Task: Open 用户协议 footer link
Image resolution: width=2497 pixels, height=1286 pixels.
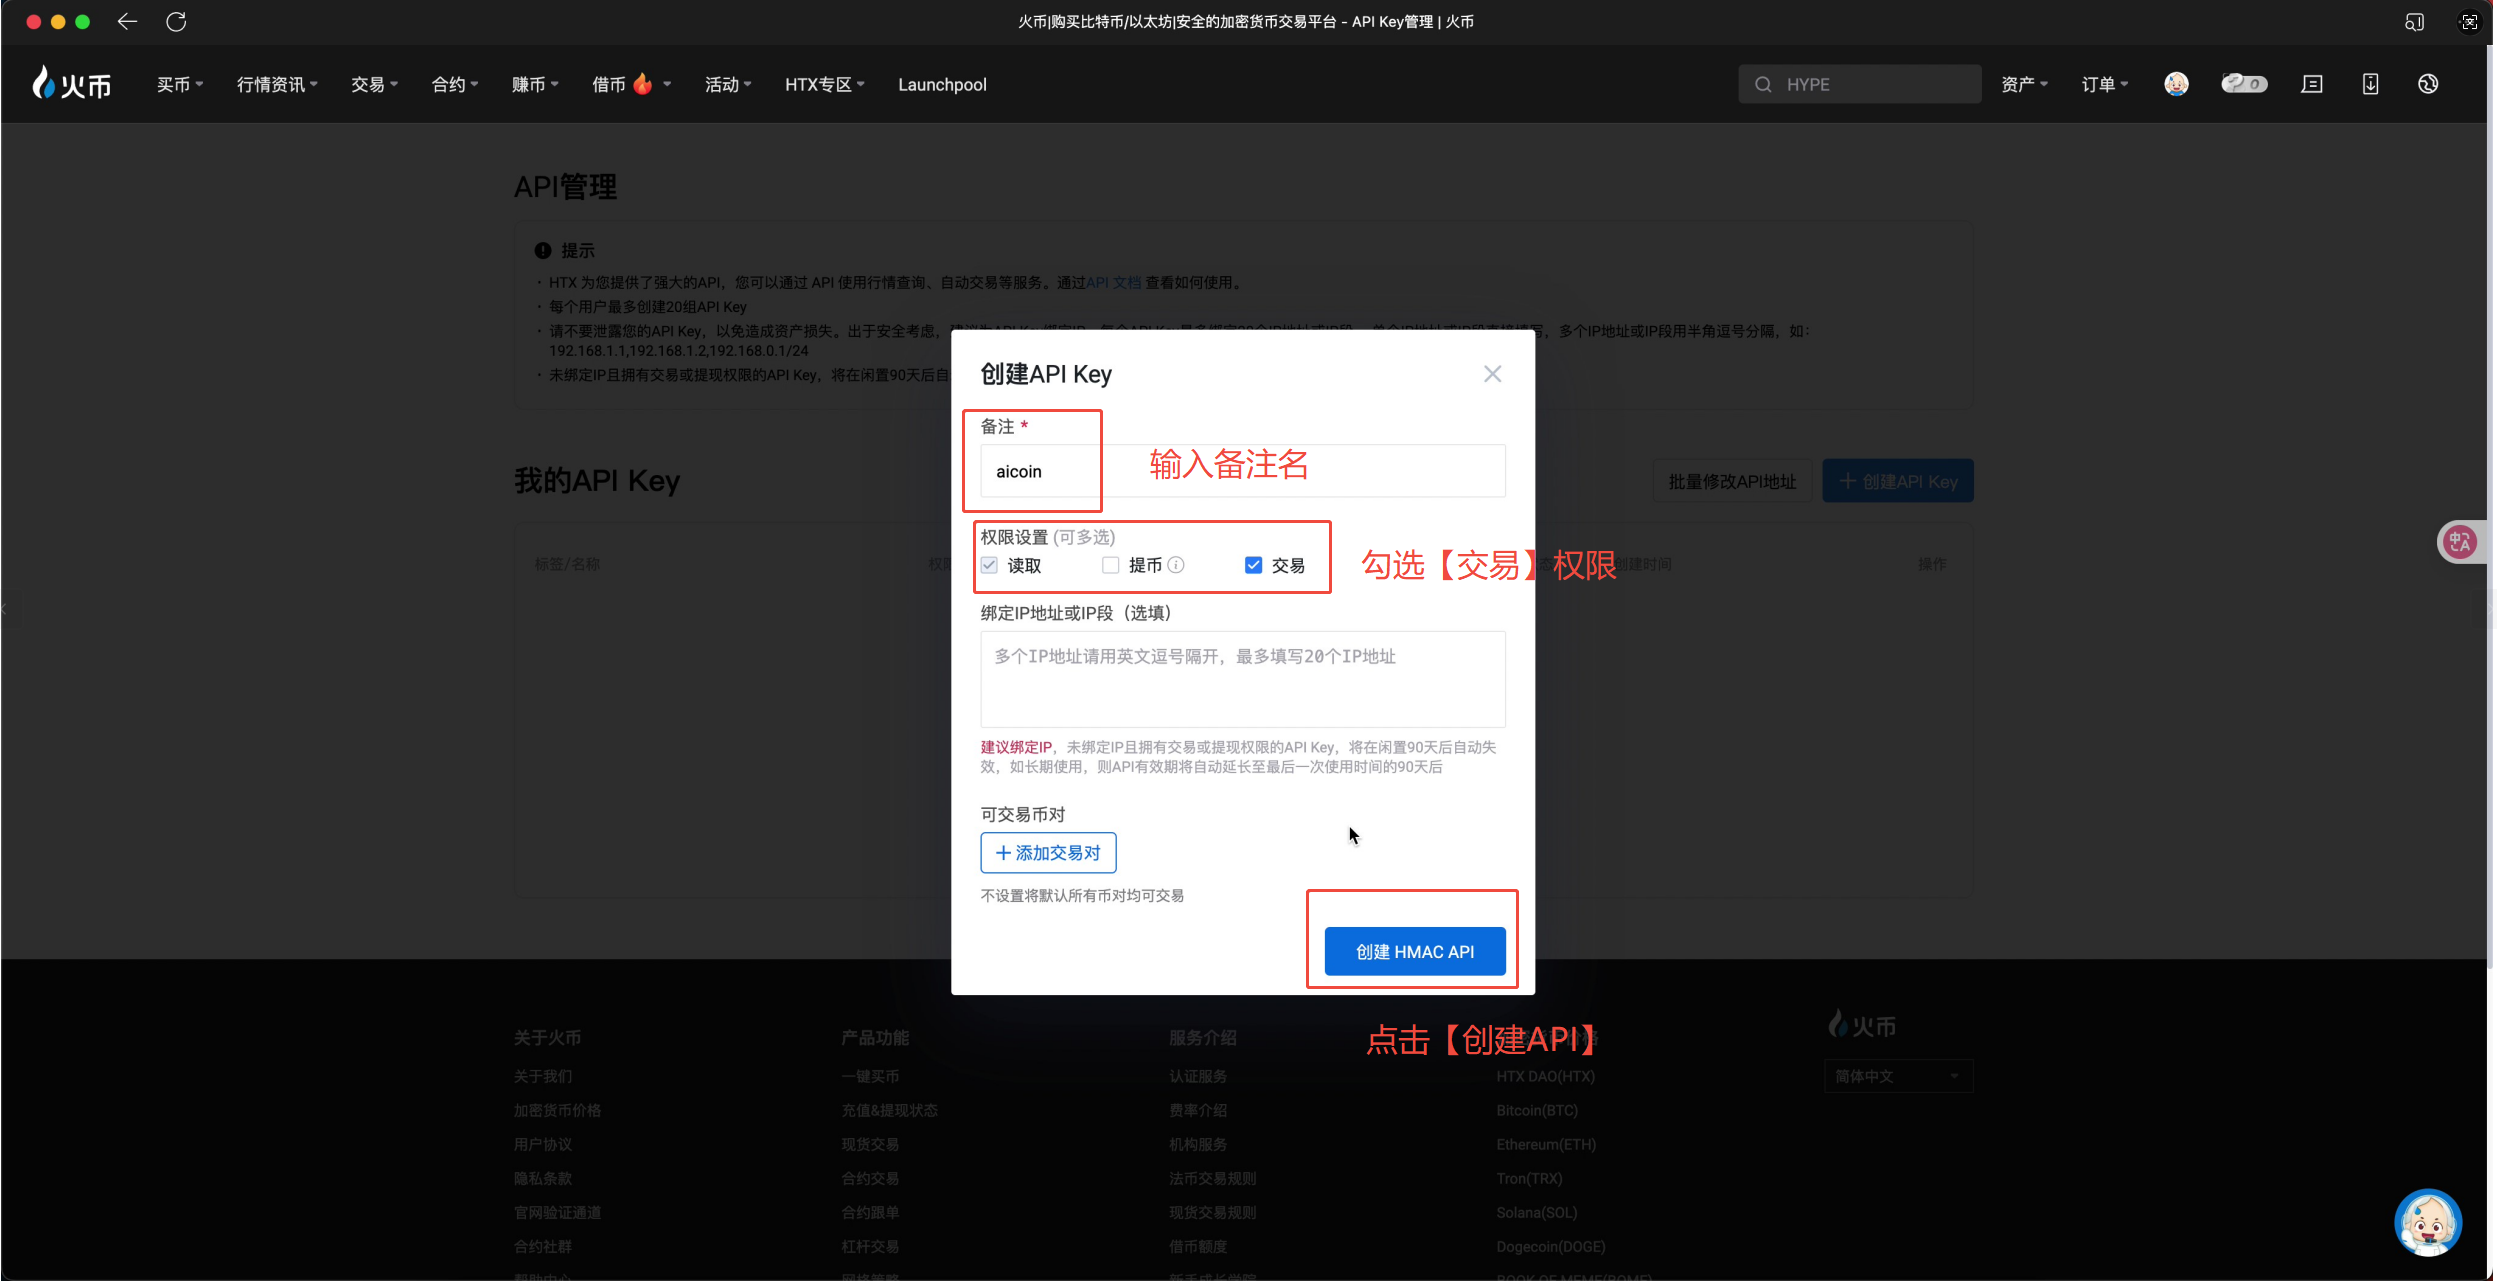Action: pos(543,1145)
